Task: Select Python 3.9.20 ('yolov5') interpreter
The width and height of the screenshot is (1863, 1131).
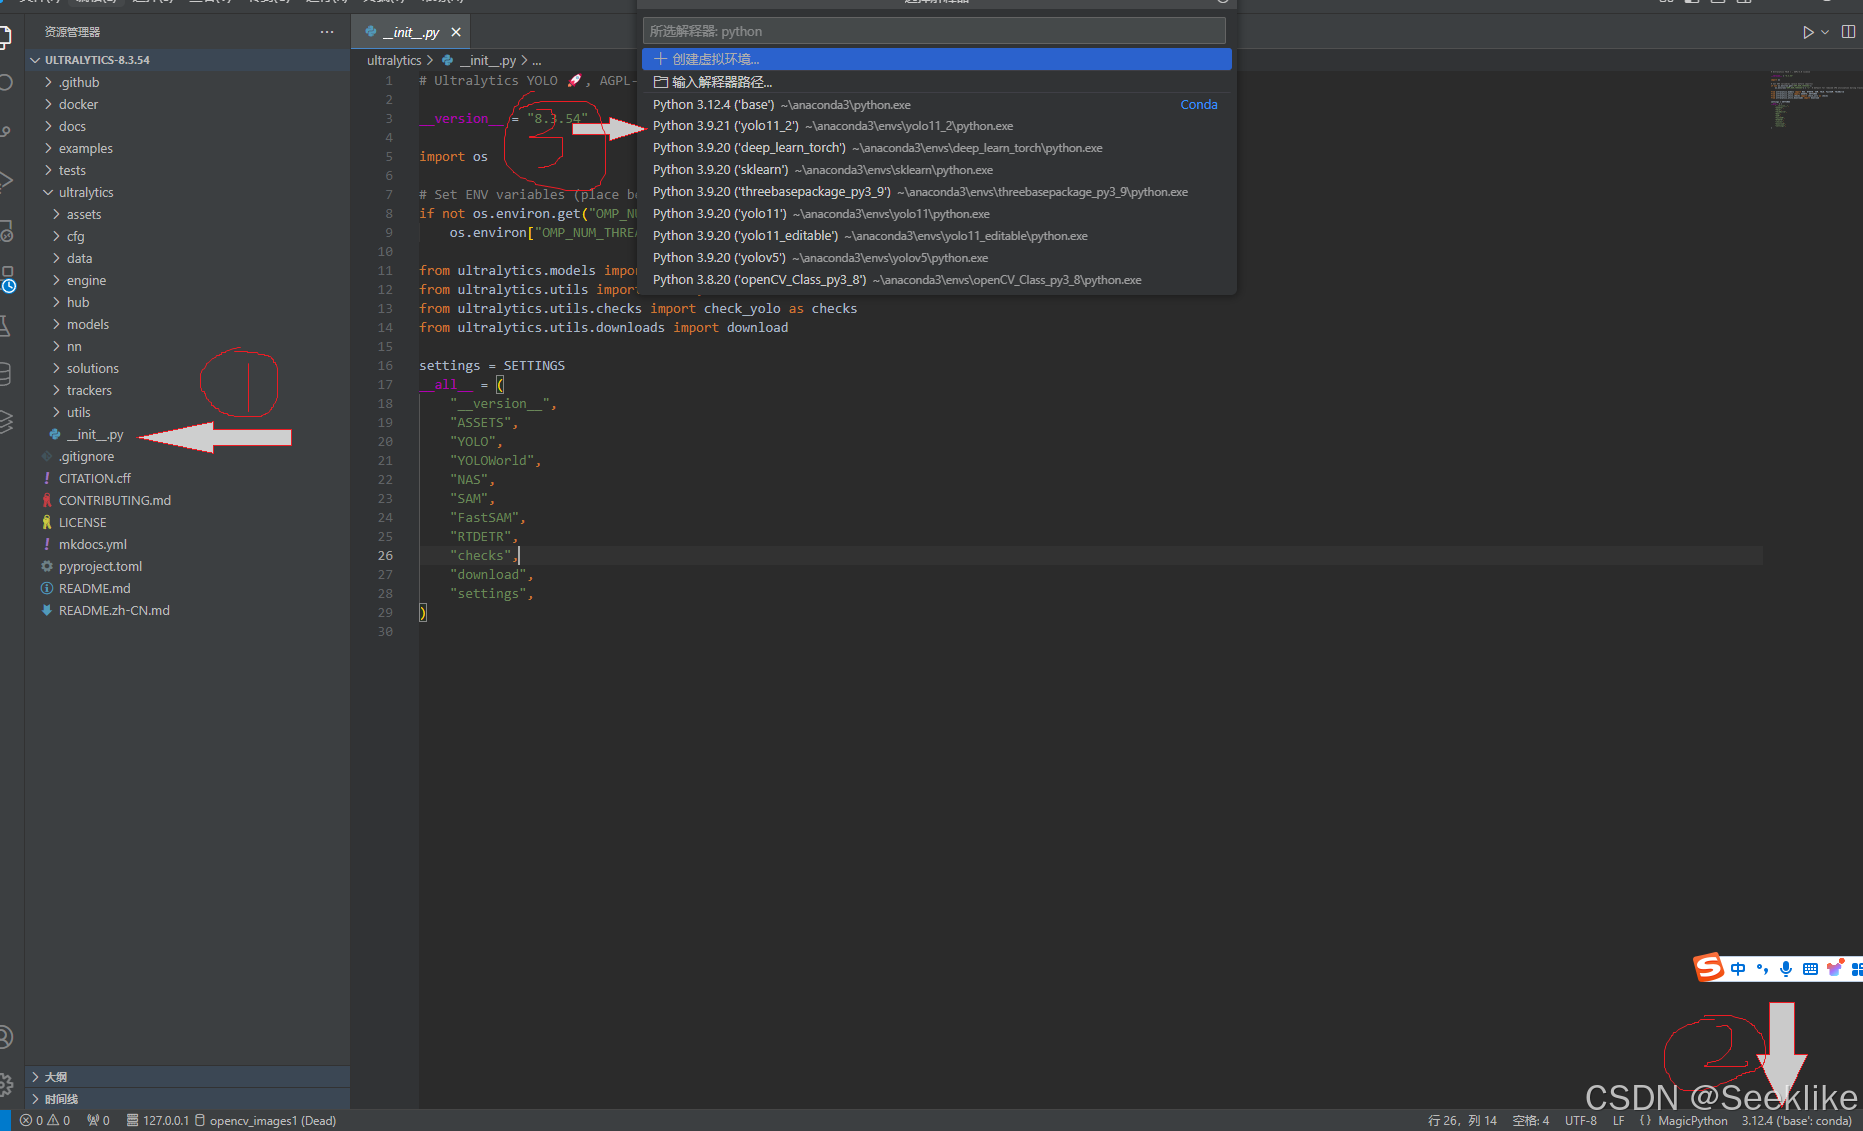Action: [936, 258]
